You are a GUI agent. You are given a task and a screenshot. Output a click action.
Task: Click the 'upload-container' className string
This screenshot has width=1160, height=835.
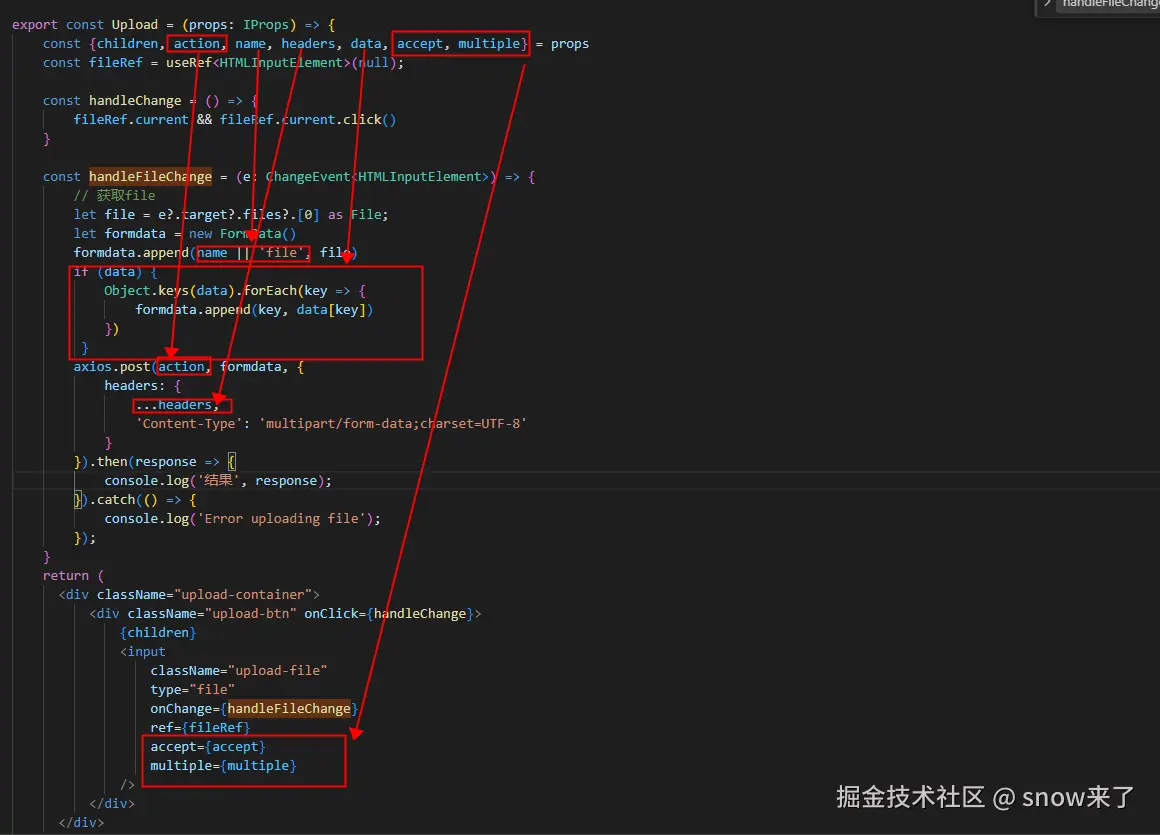tap(243, 595)
